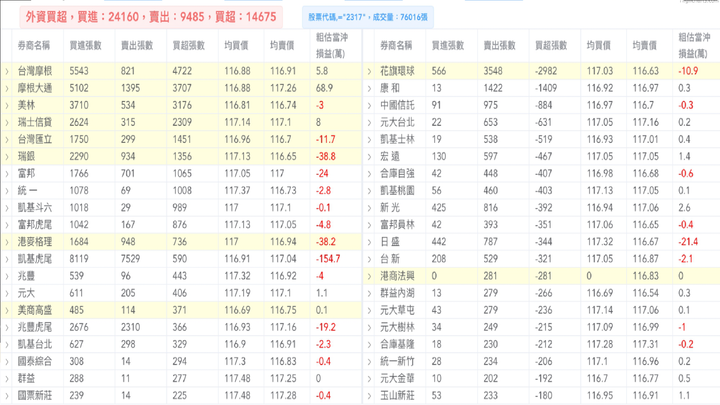
Task: Expand the 玉山新莊 row chevron
Action: click(369, 396)
